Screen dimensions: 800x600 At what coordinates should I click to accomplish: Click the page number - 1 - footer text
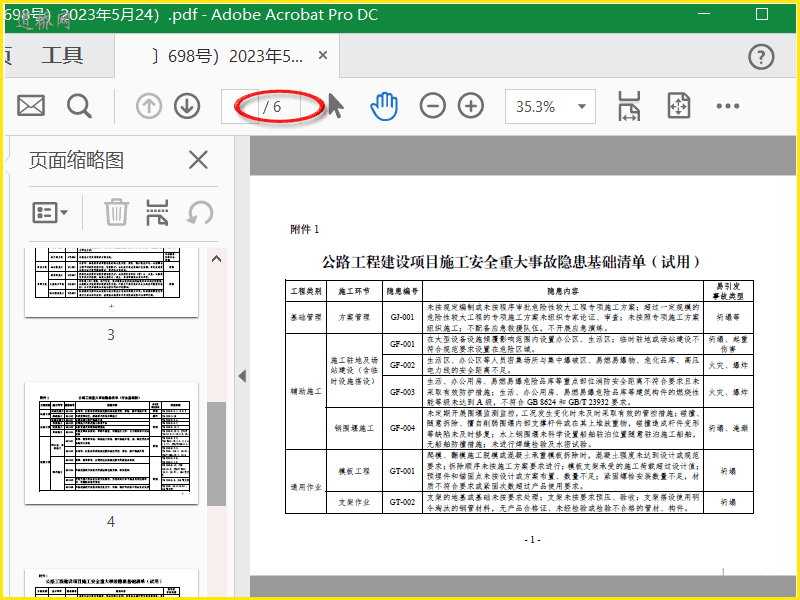click(532, 540)
